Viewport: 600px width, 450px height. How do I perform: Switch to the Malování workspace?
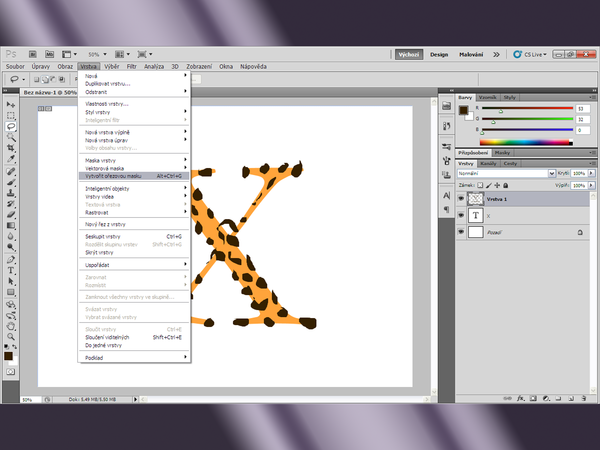pyautogui.click(x=473, y=54)
